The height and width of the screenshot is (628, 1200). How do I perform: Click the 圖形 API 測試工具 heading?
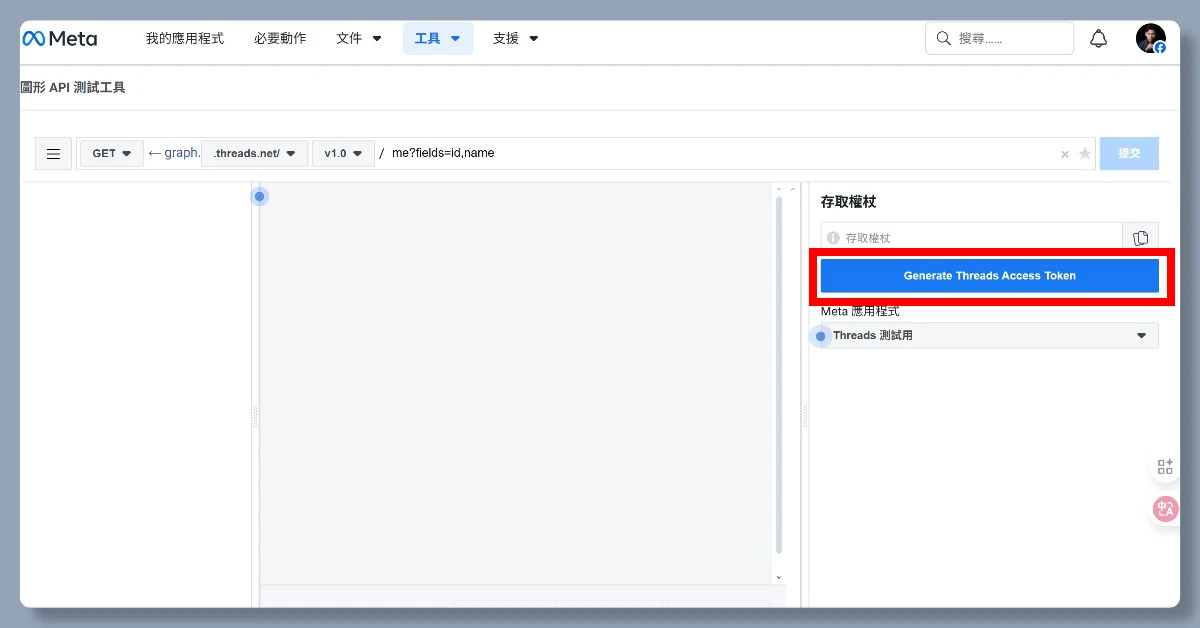tap(73, 88)
